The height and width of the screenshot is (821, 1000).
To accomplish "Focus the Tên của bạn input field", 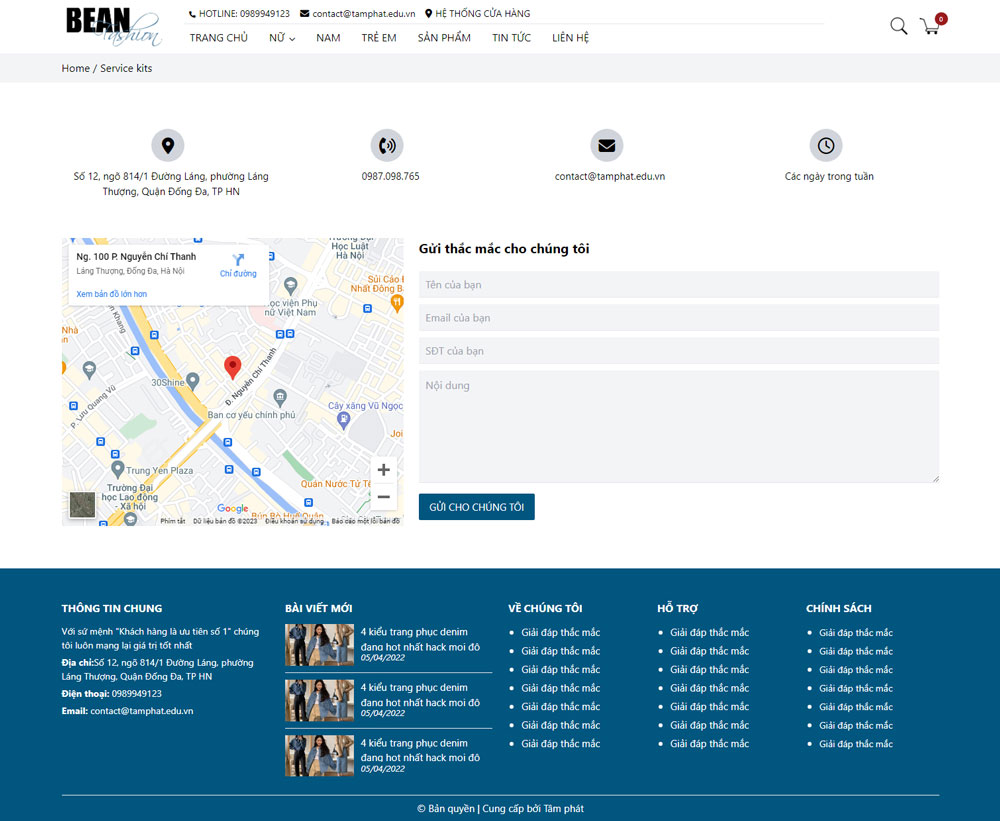I will [x=678, y=285].
